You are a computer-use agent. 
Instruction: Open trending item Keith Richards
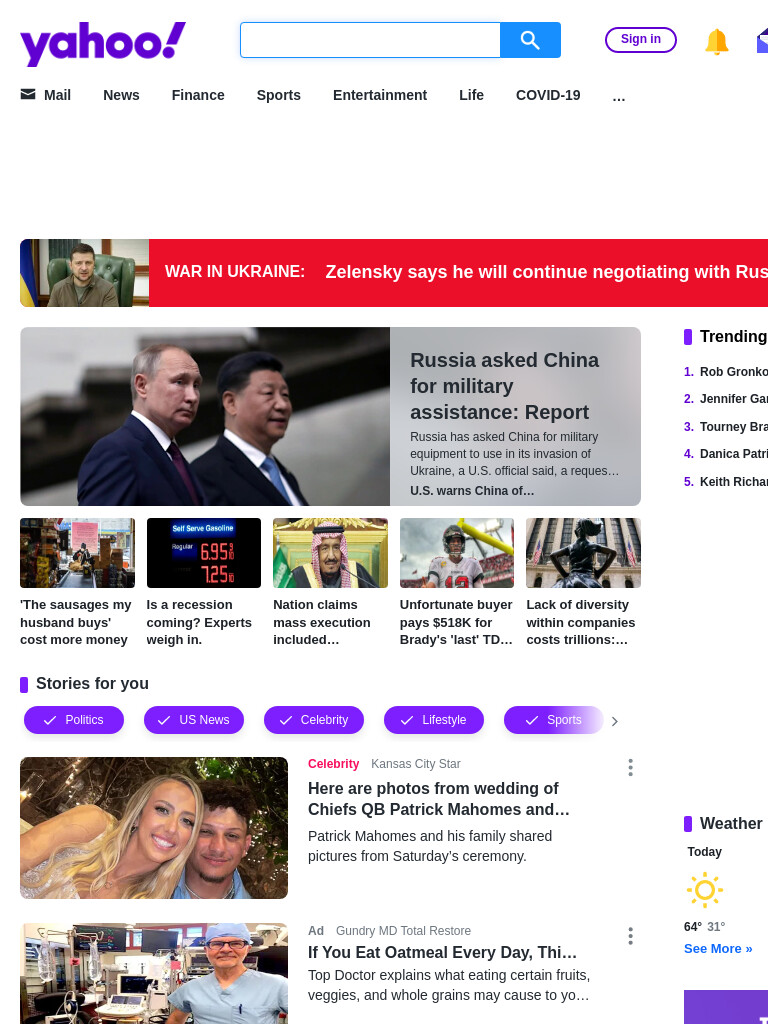click(x=733, y=482)
